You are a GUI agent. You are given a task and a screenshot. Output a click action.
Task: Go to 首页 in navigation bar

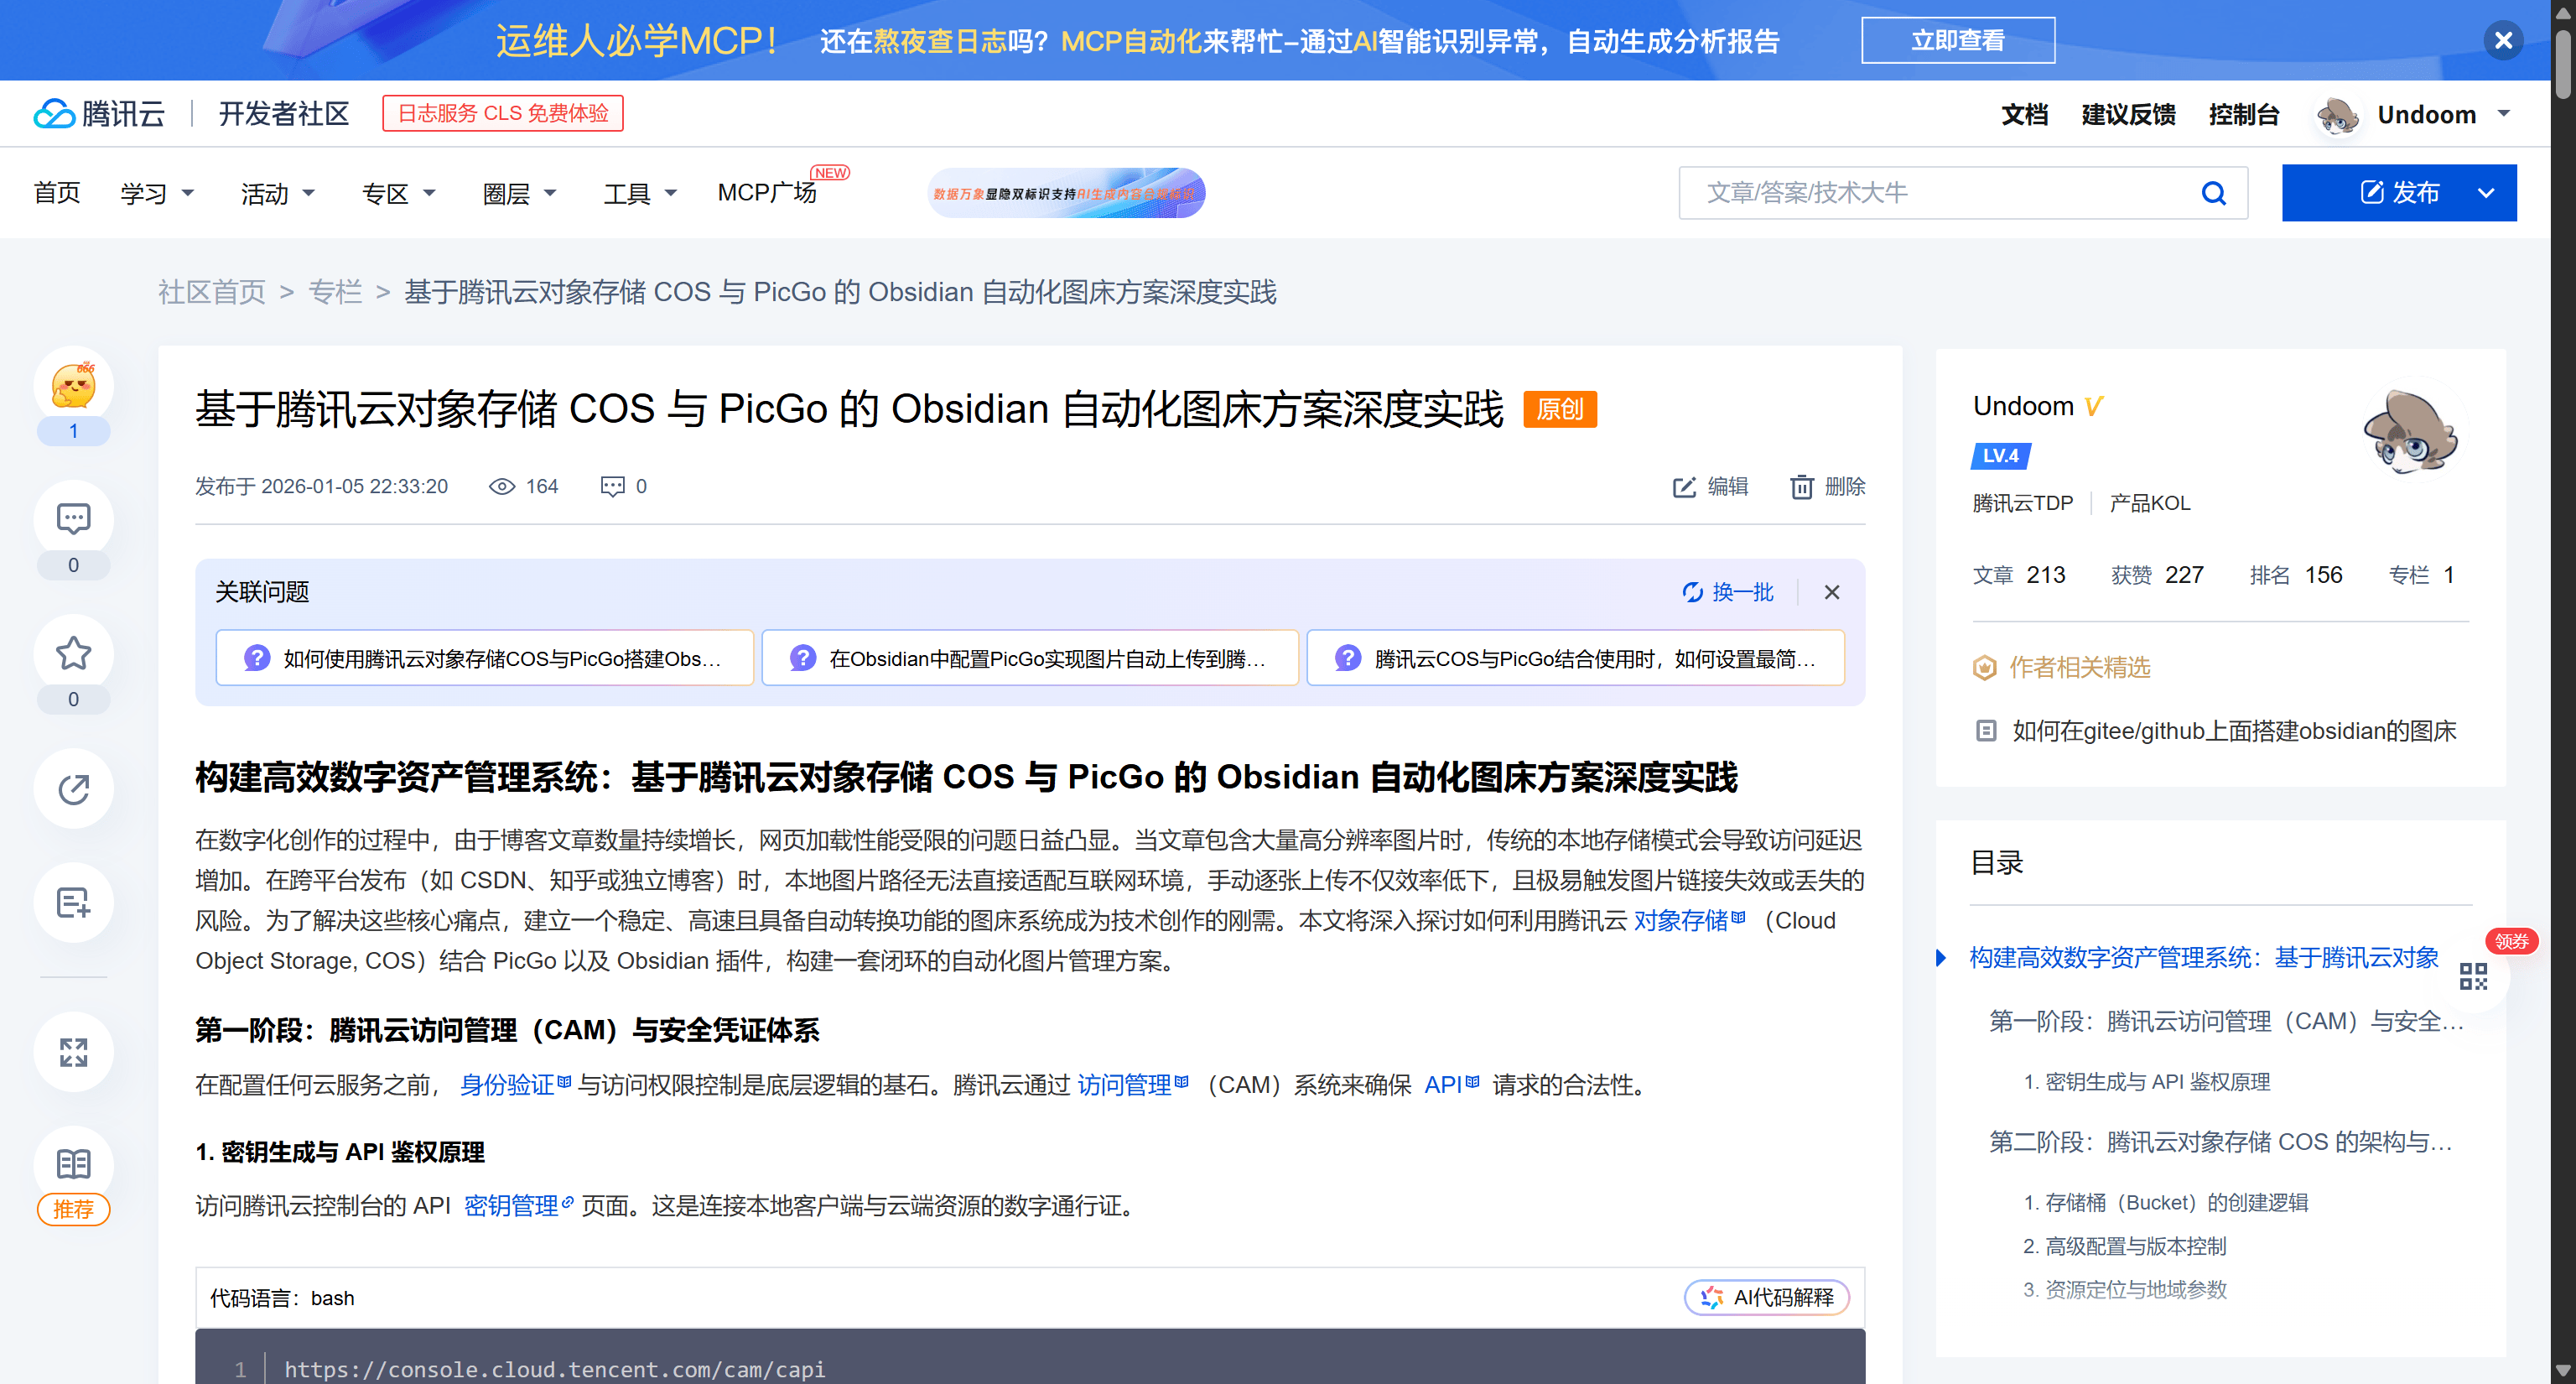tap(56, 193)
